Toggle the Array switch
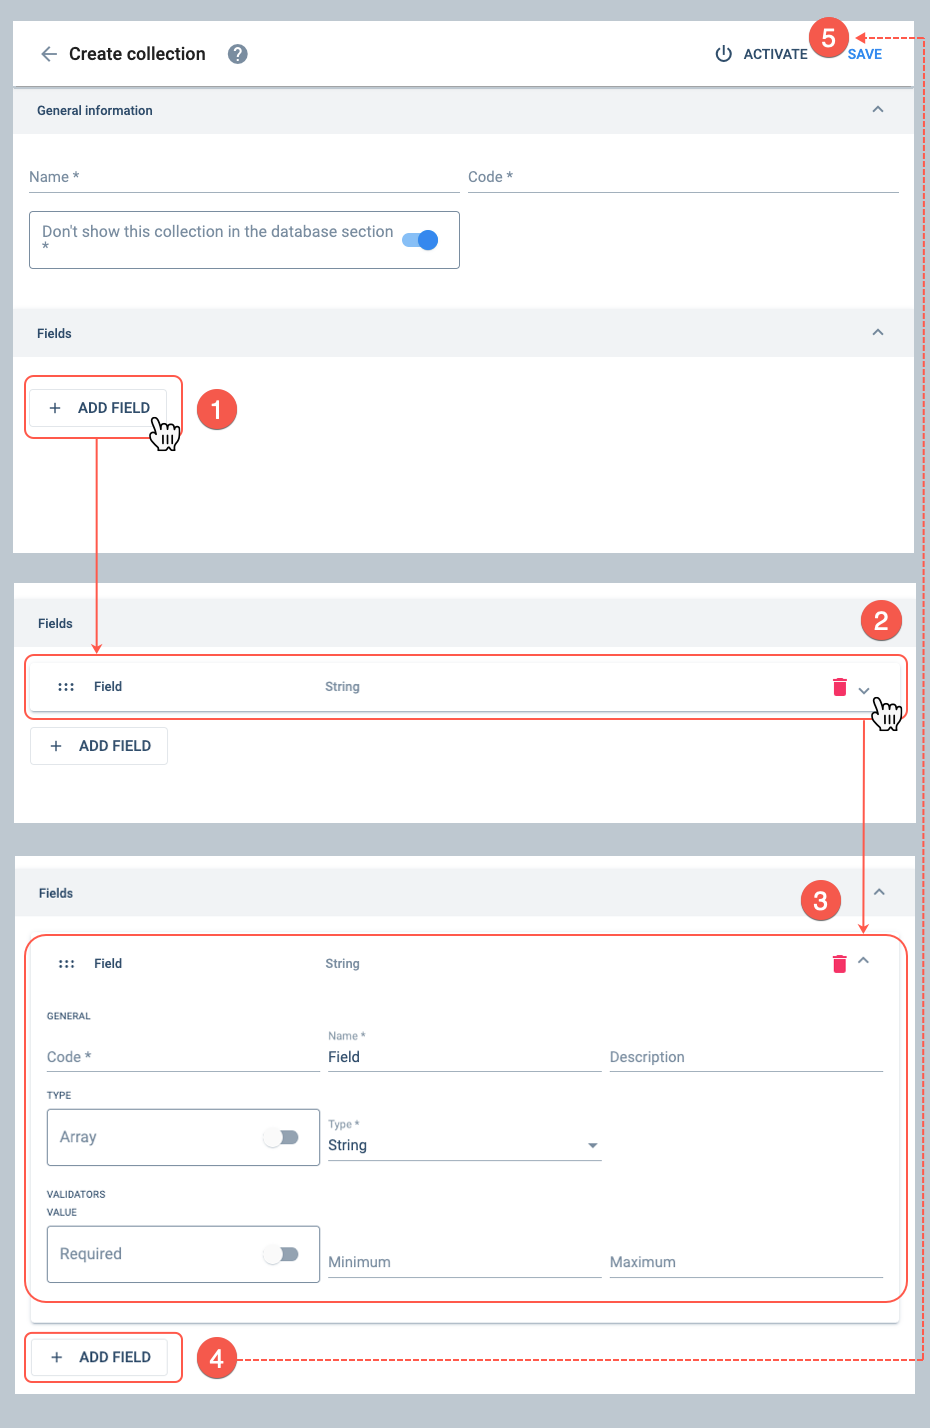This screenshot has width=930, height=1428. tap(281, 1137)
